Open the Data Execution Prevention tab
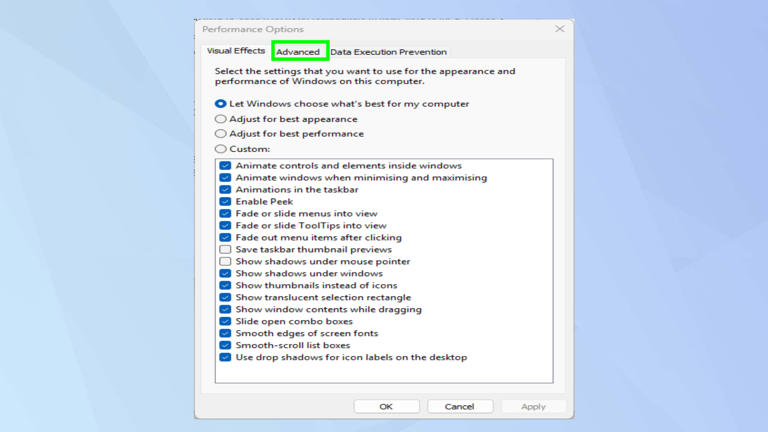768x432 pixels. tap(388, 51)
